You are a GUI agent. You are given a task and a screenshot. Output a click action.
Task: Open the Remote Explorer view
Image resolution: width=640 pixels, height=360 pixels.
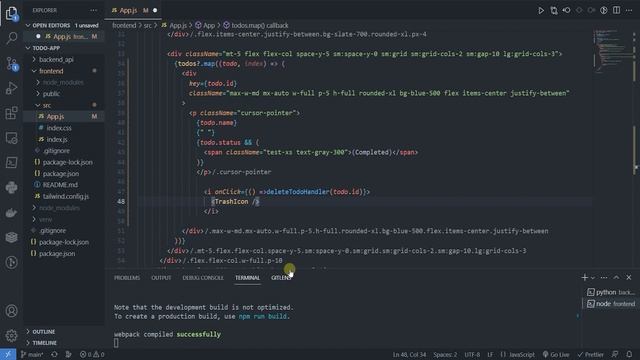(x=11, y=138)
